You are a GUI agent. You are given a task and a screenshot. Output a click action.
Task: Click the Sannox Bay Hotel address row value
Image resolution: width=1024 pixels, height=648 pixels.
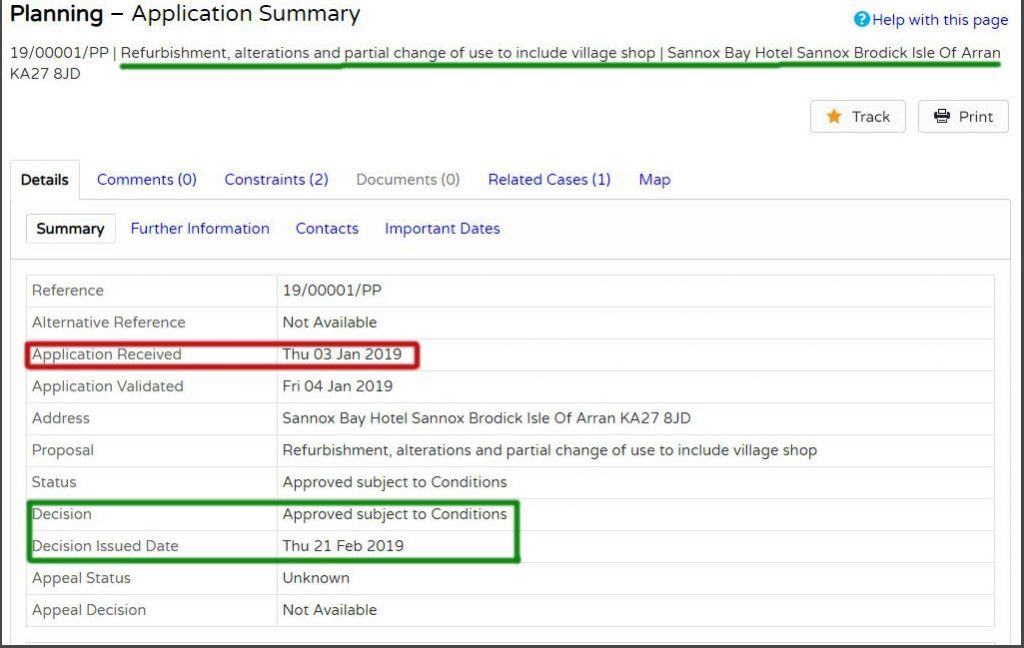[486, 418]
